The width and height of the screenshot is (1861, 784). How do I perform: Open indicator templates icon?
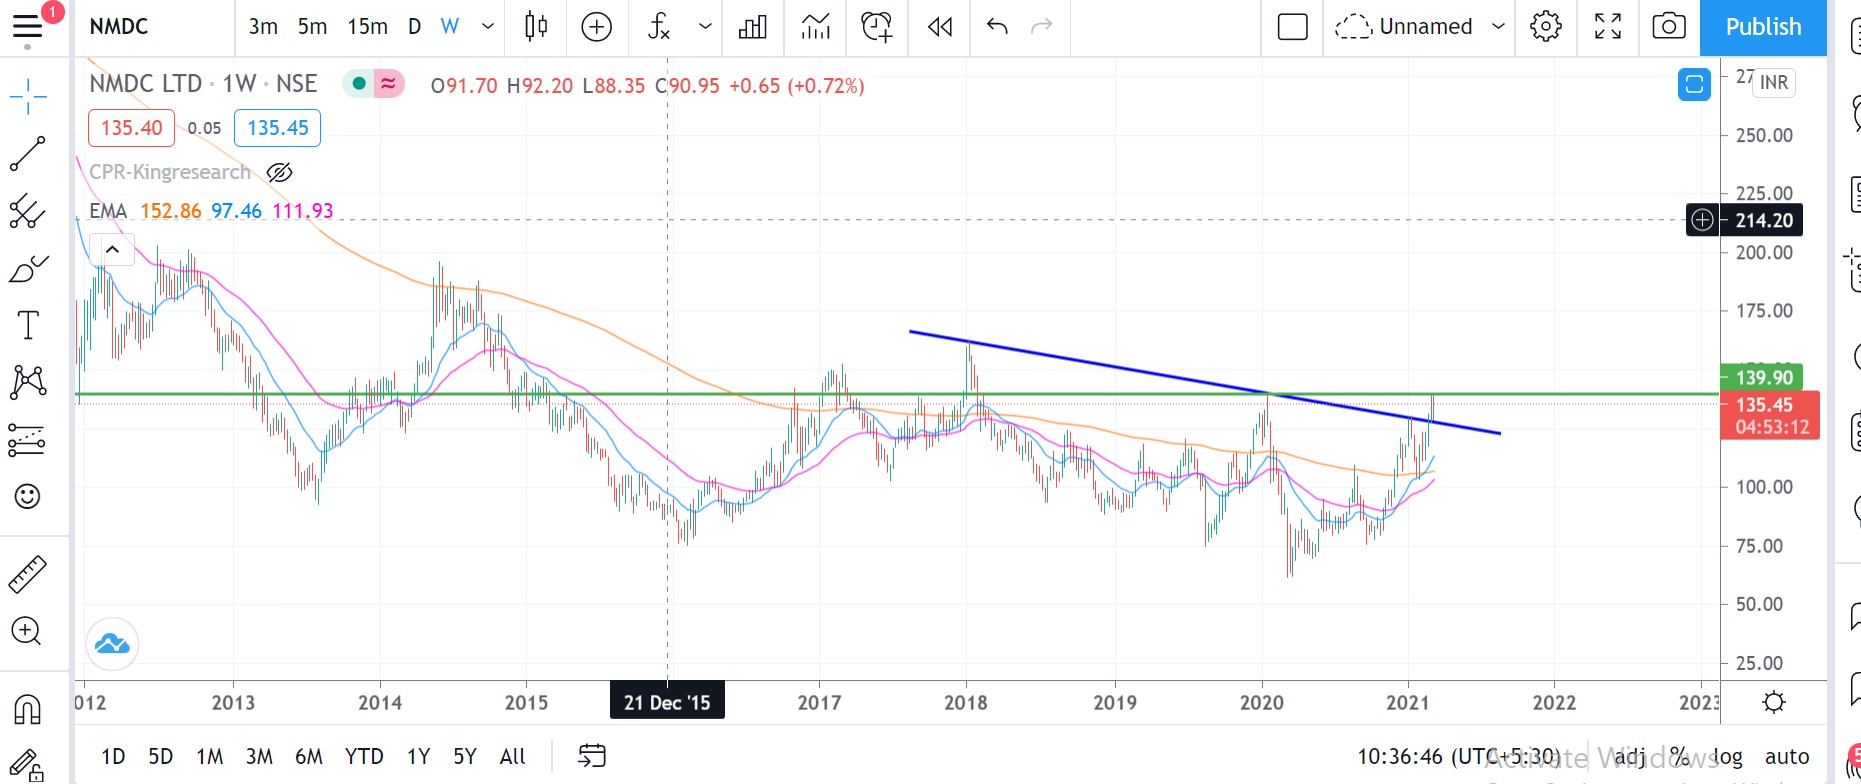816,27
